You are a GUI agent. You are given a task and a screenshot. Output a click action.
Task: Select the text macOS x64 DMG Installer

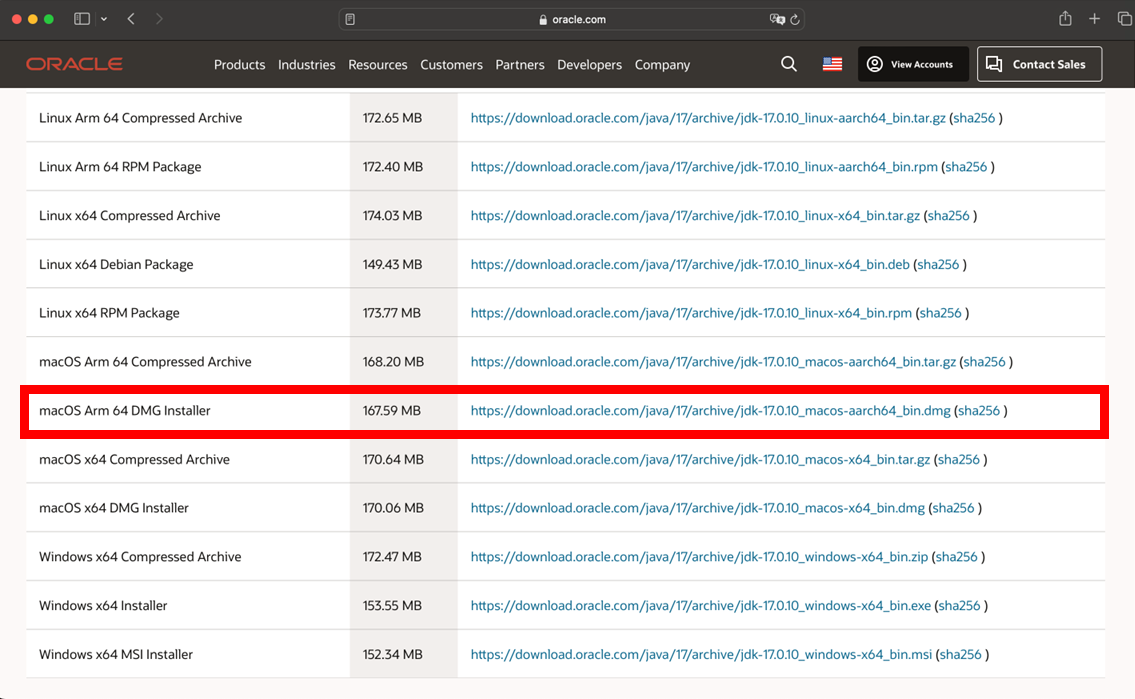coord(114,508)
